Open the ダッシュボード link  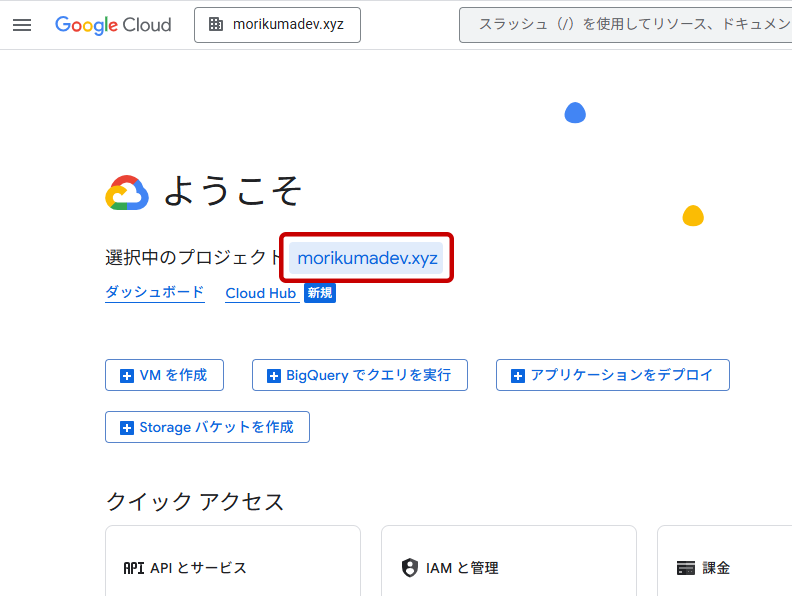[155, 293]
